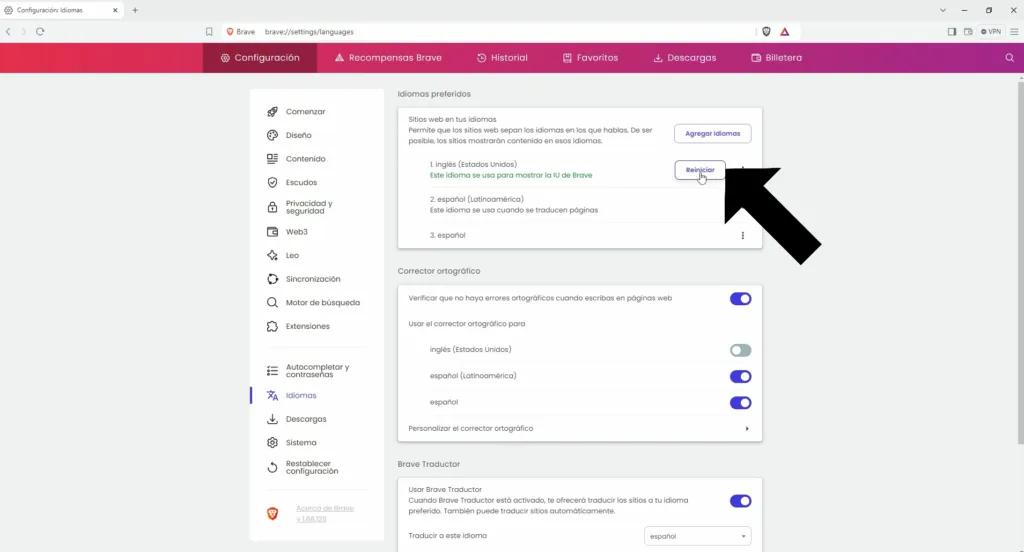
Task: Open Sistema gear icon in sidebar
Action: tap(272, 442)
